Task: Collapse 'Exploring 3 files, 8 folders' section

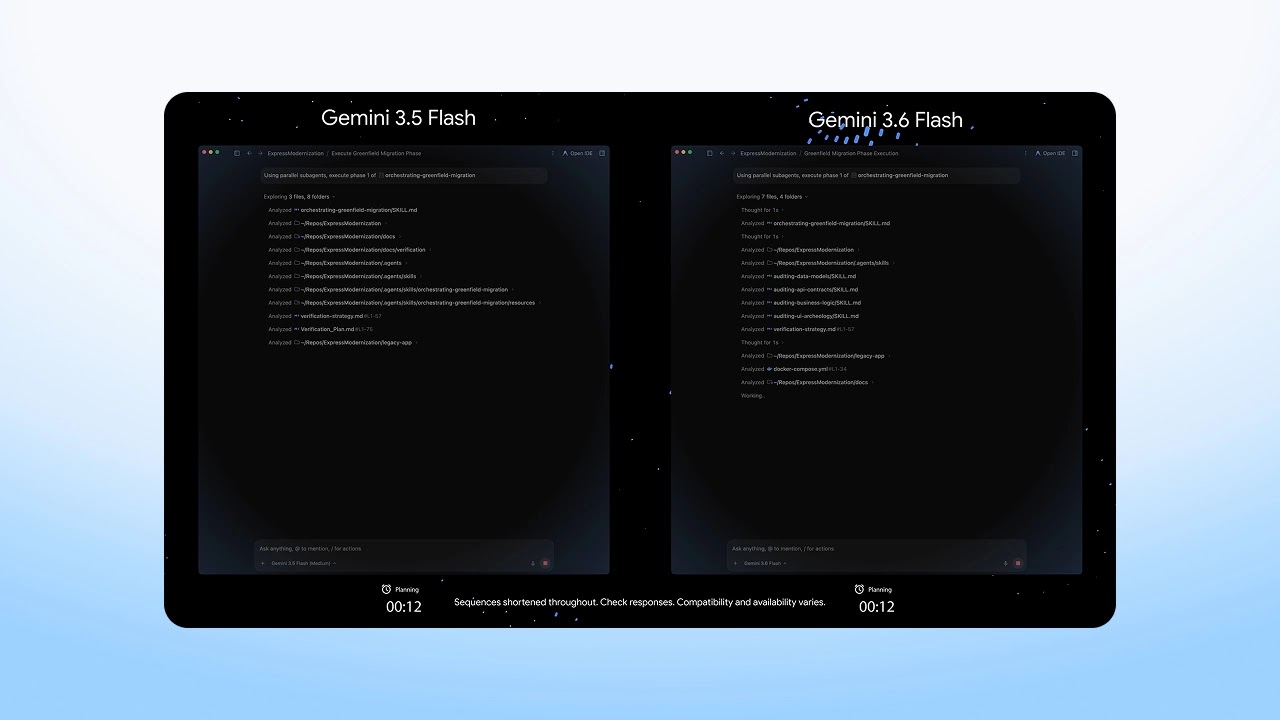Action: [300, 197]
